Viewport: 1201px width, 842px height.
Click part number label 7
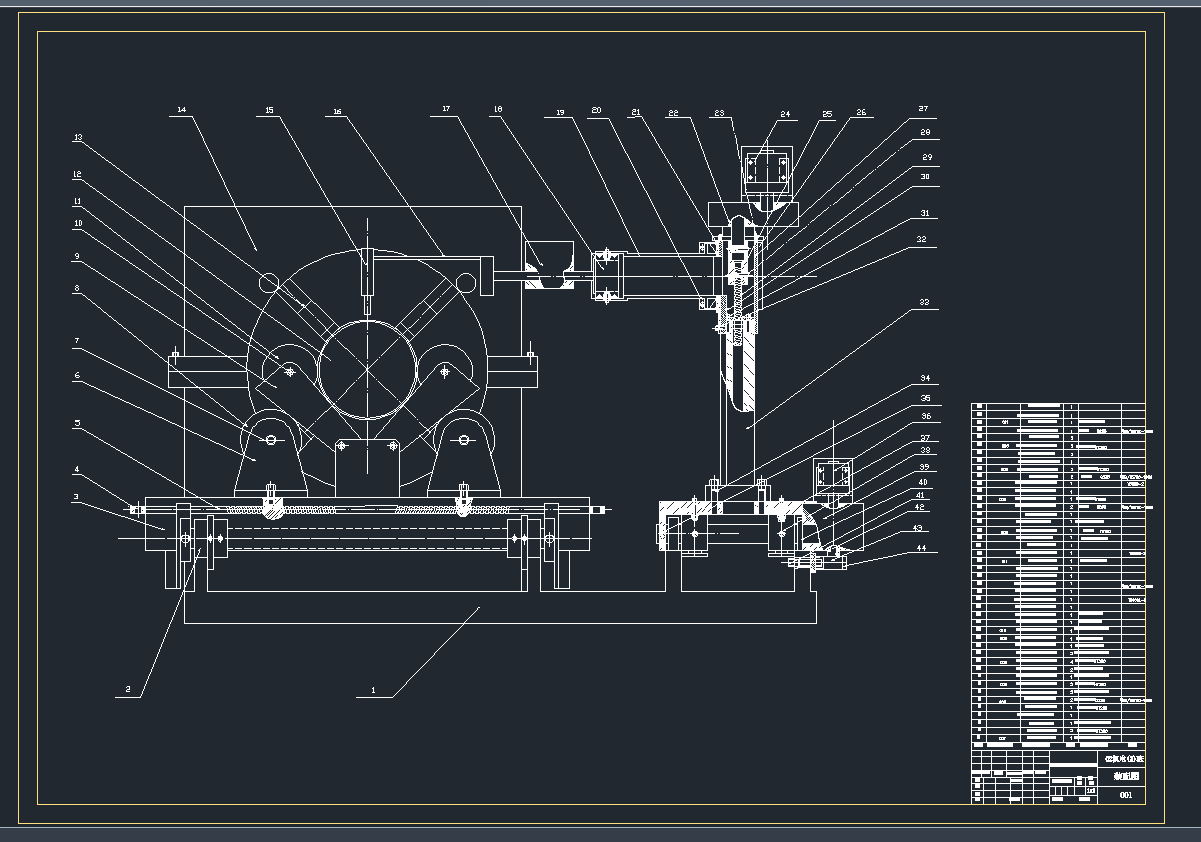tap(76, 341)
